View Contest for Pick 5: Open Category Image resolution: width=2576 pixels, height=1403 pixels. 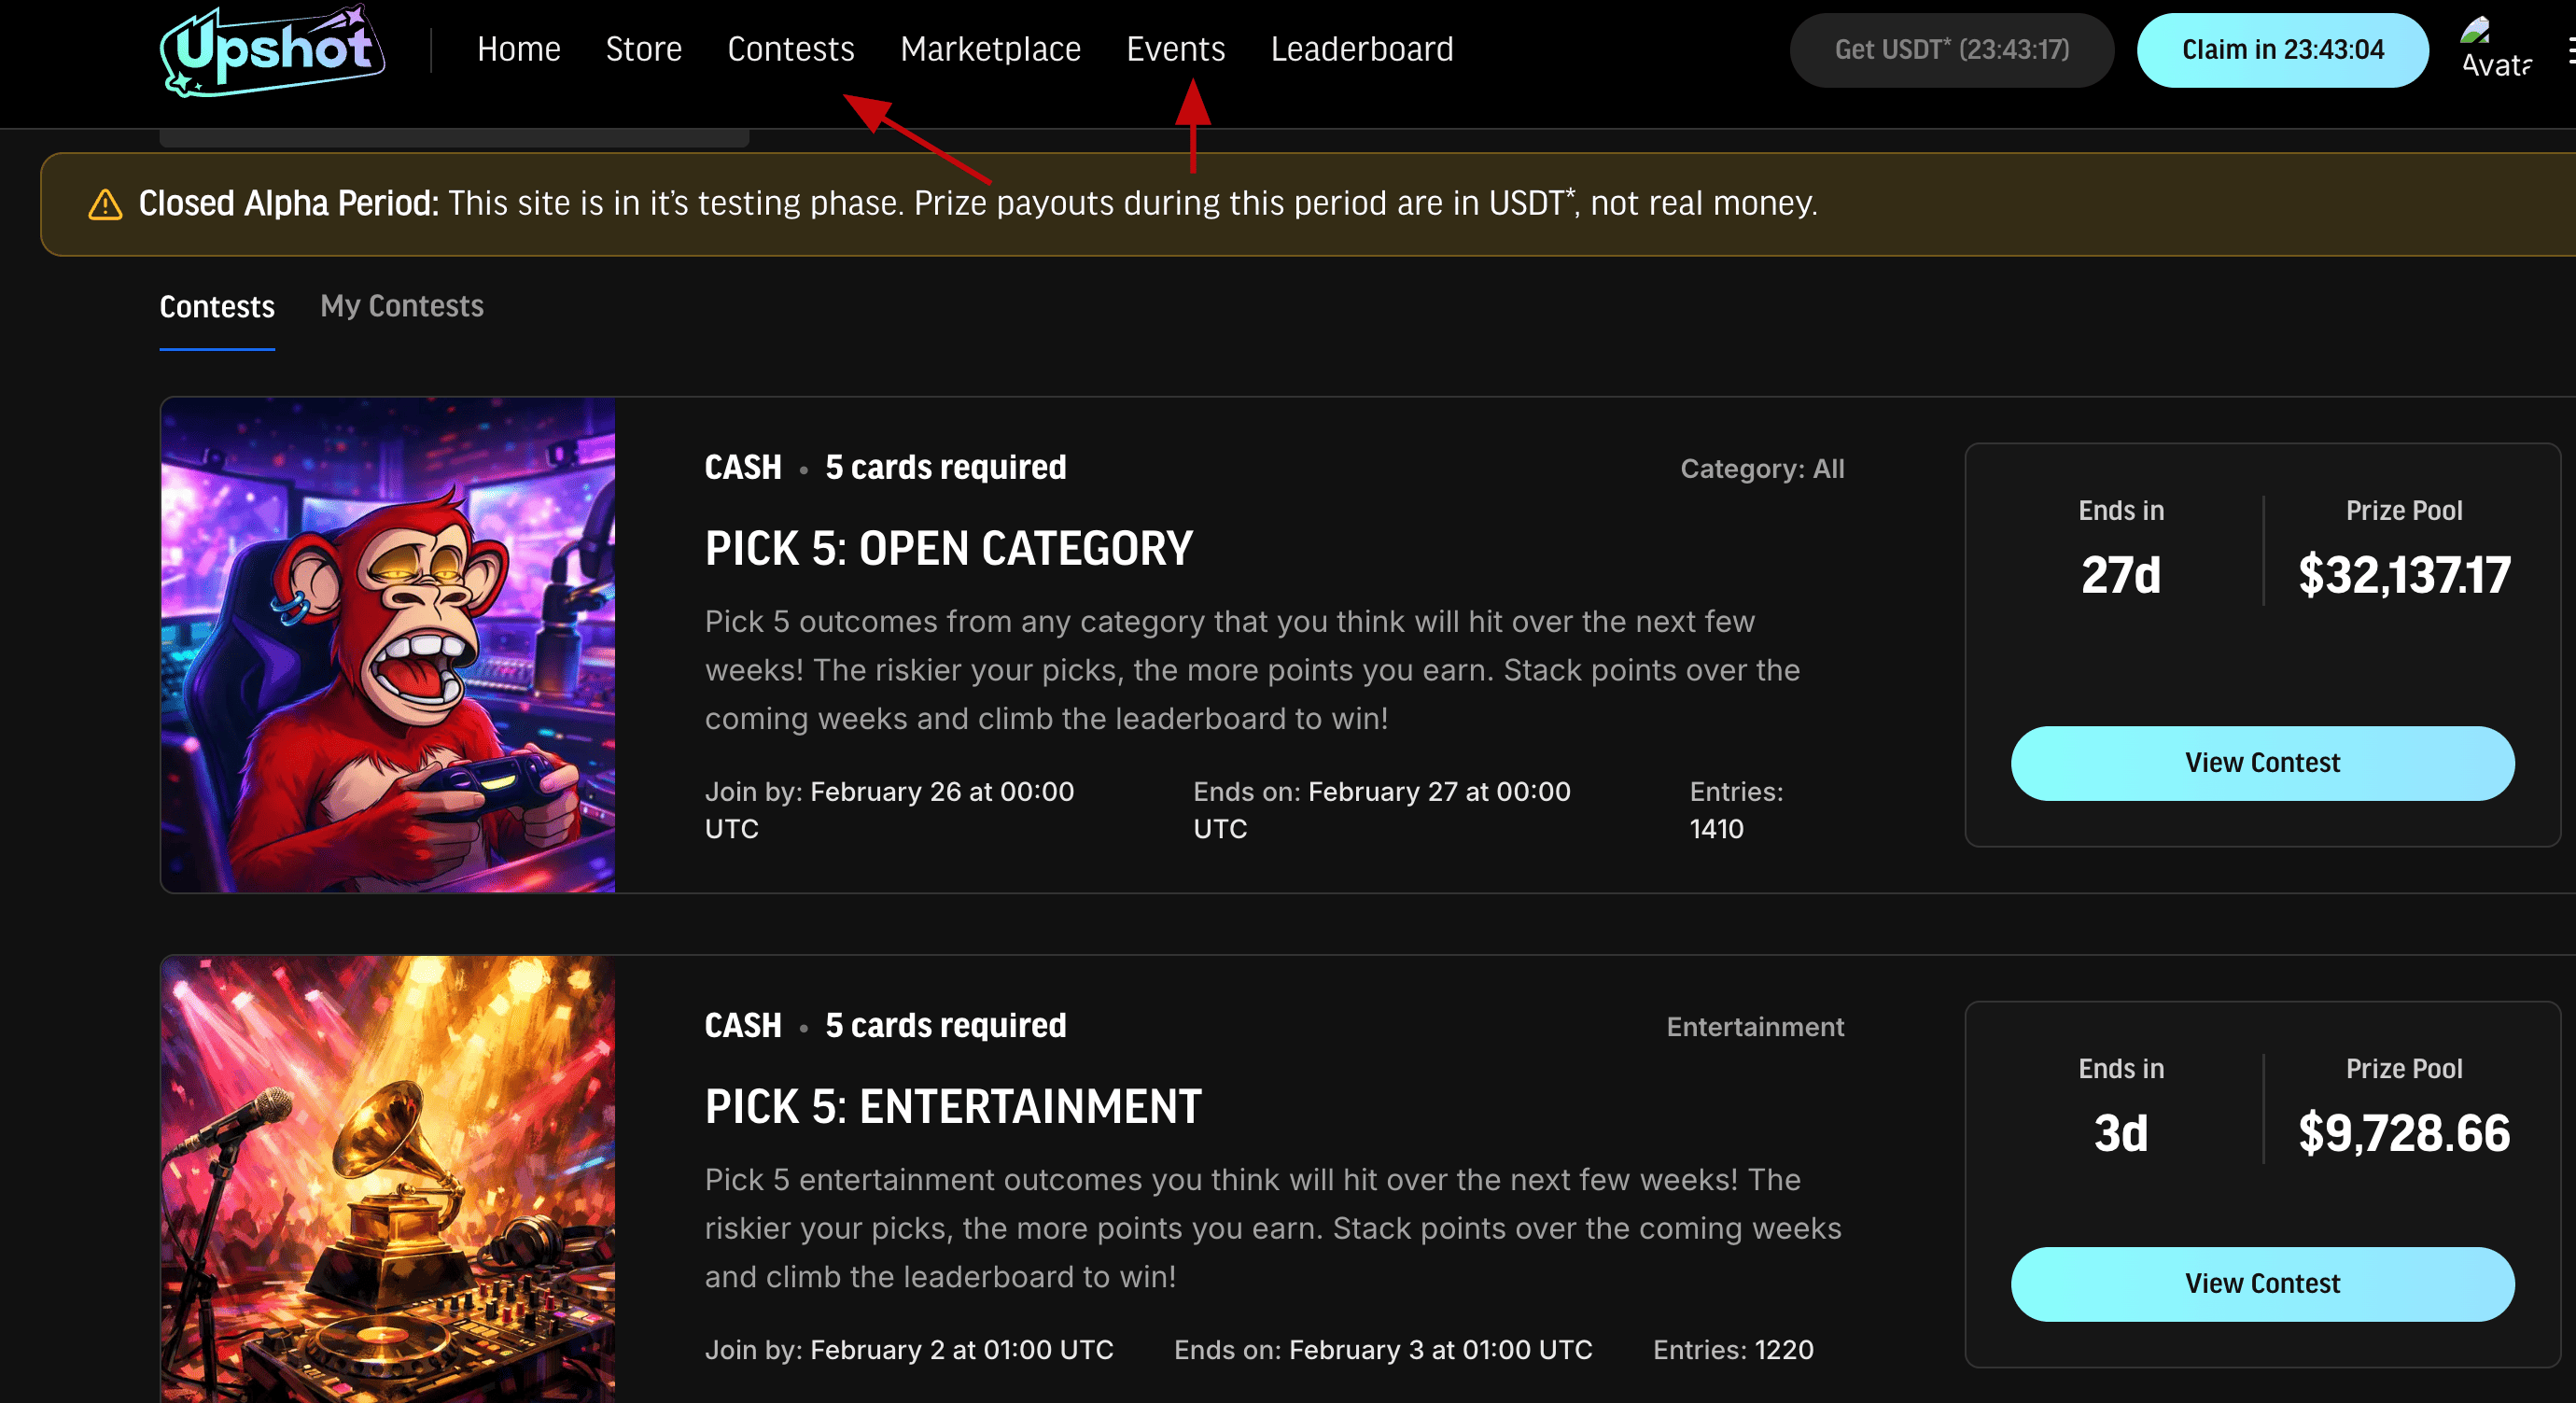[x=2261, y=763]
